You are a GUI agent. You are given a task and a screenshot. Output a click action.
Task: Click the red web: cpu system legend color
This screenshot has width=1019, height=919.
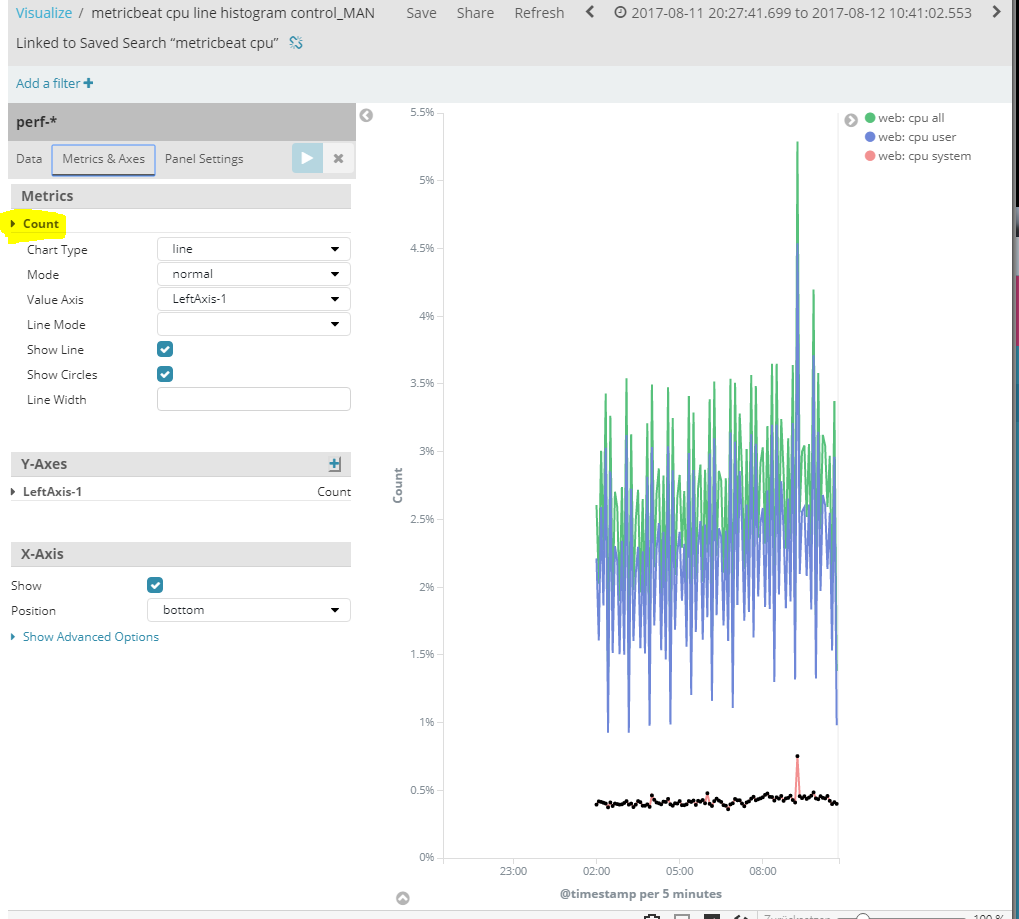870,156
